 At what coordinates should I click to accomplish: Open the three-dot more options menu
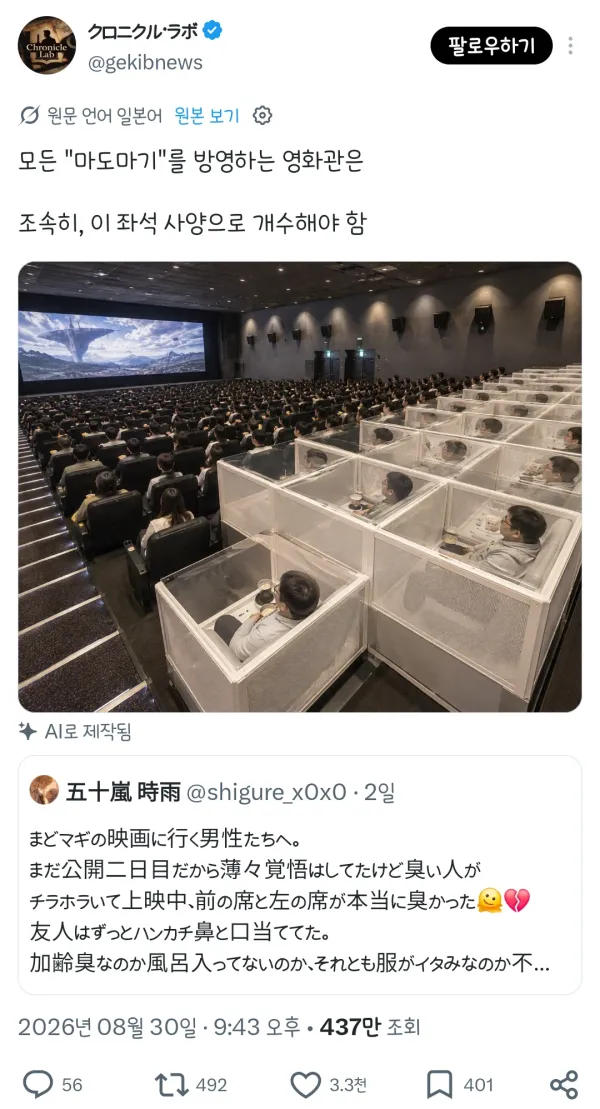click(570, 45)
